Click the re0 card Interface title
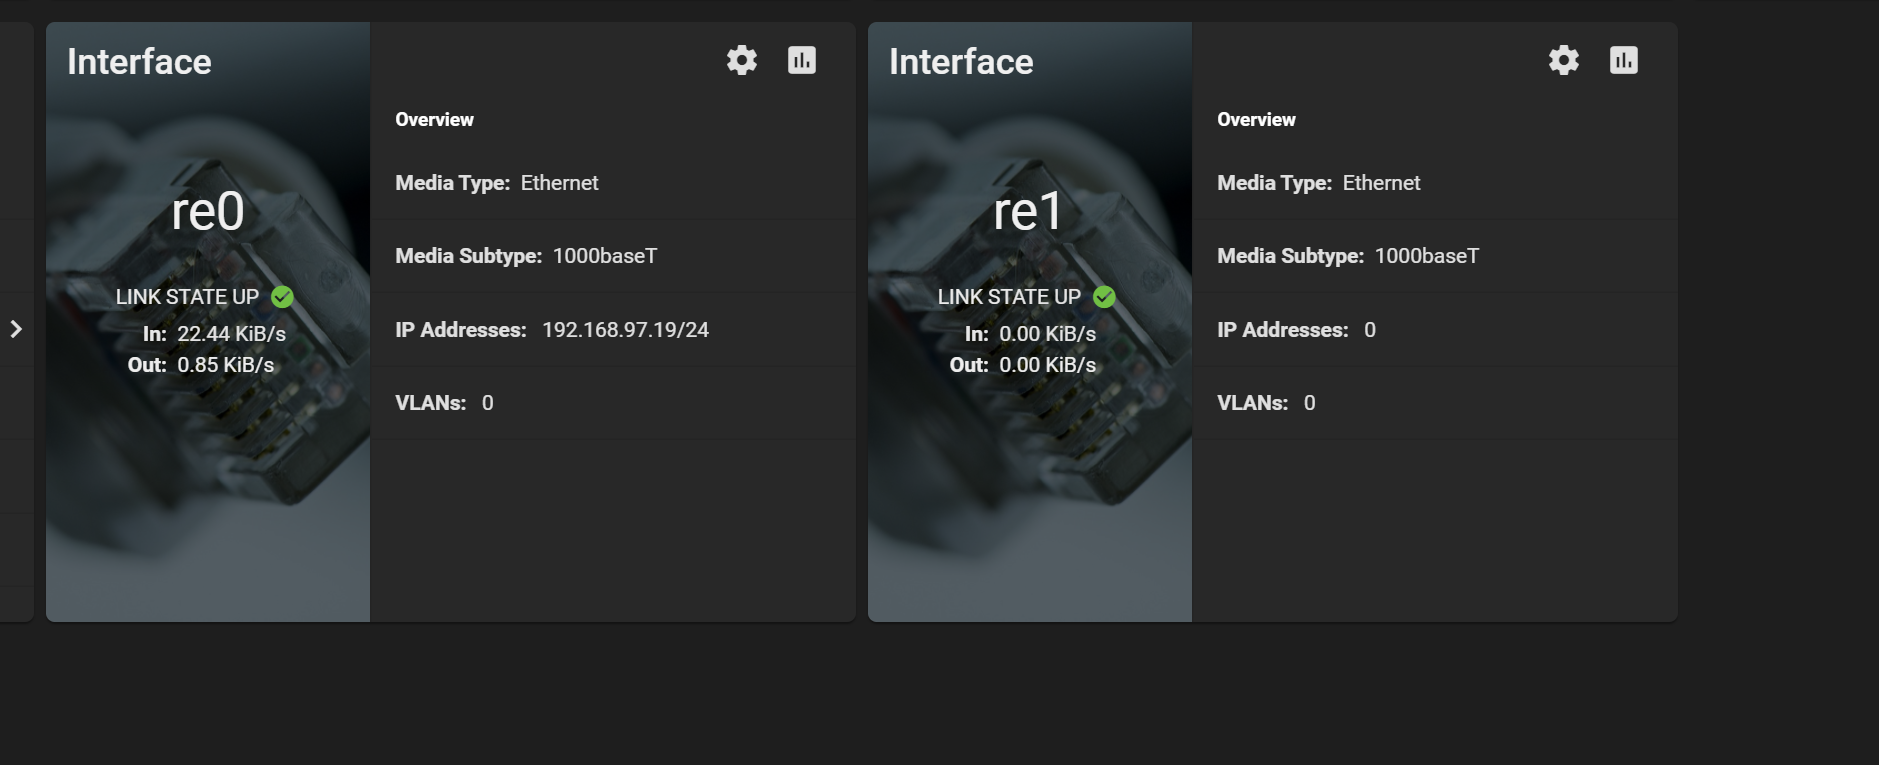 tap(139, 62)
